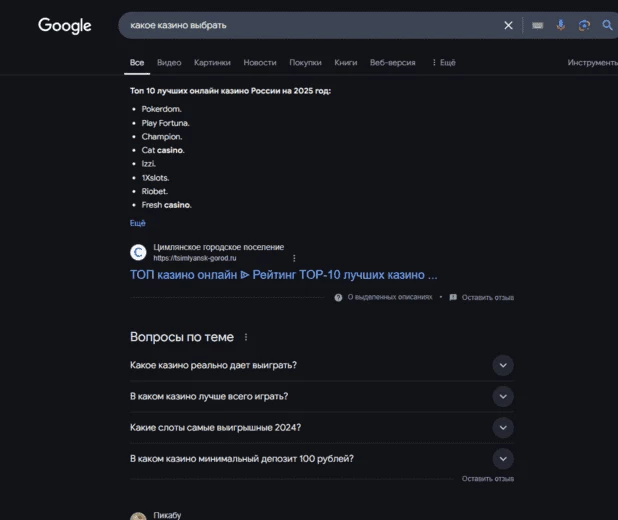Switch to the Все tab
The height and width of the screenshot is (520, 618).
[137, 63]
